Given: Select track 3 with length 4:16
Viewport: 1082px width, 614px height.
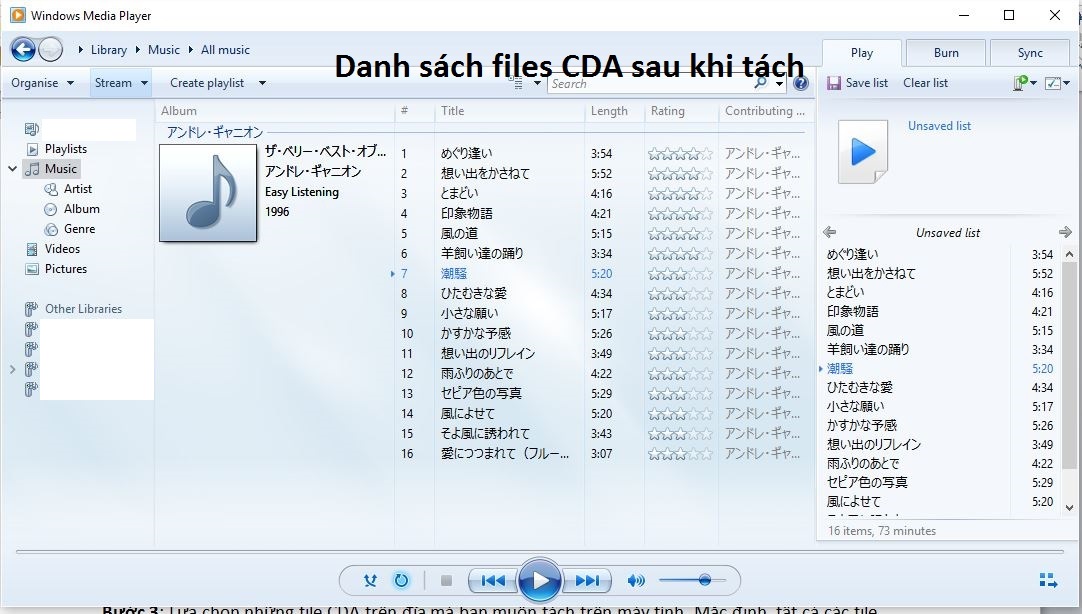Looking at the screenshot, I should point(600,194).
